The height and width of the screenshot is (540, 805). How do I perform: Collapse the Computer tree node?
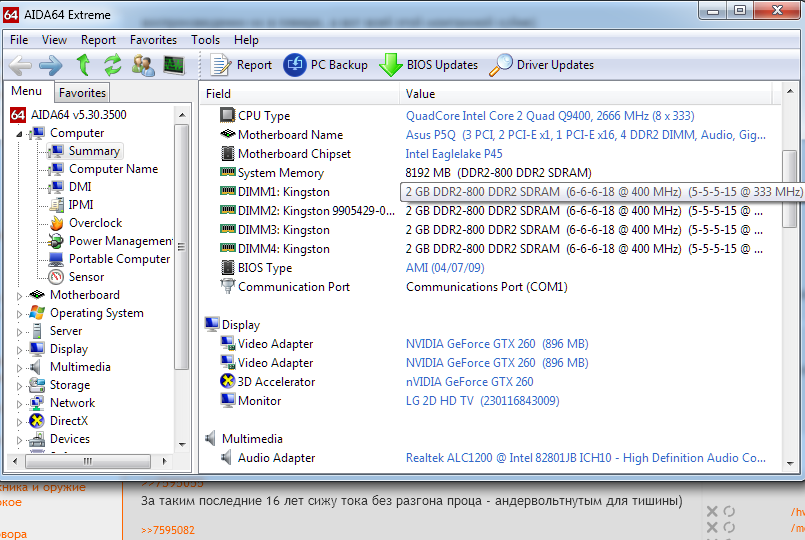(20, 133)
